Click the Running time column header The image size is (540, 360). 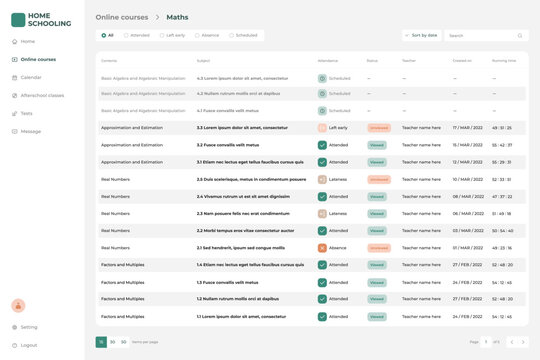tap(504, 61)
